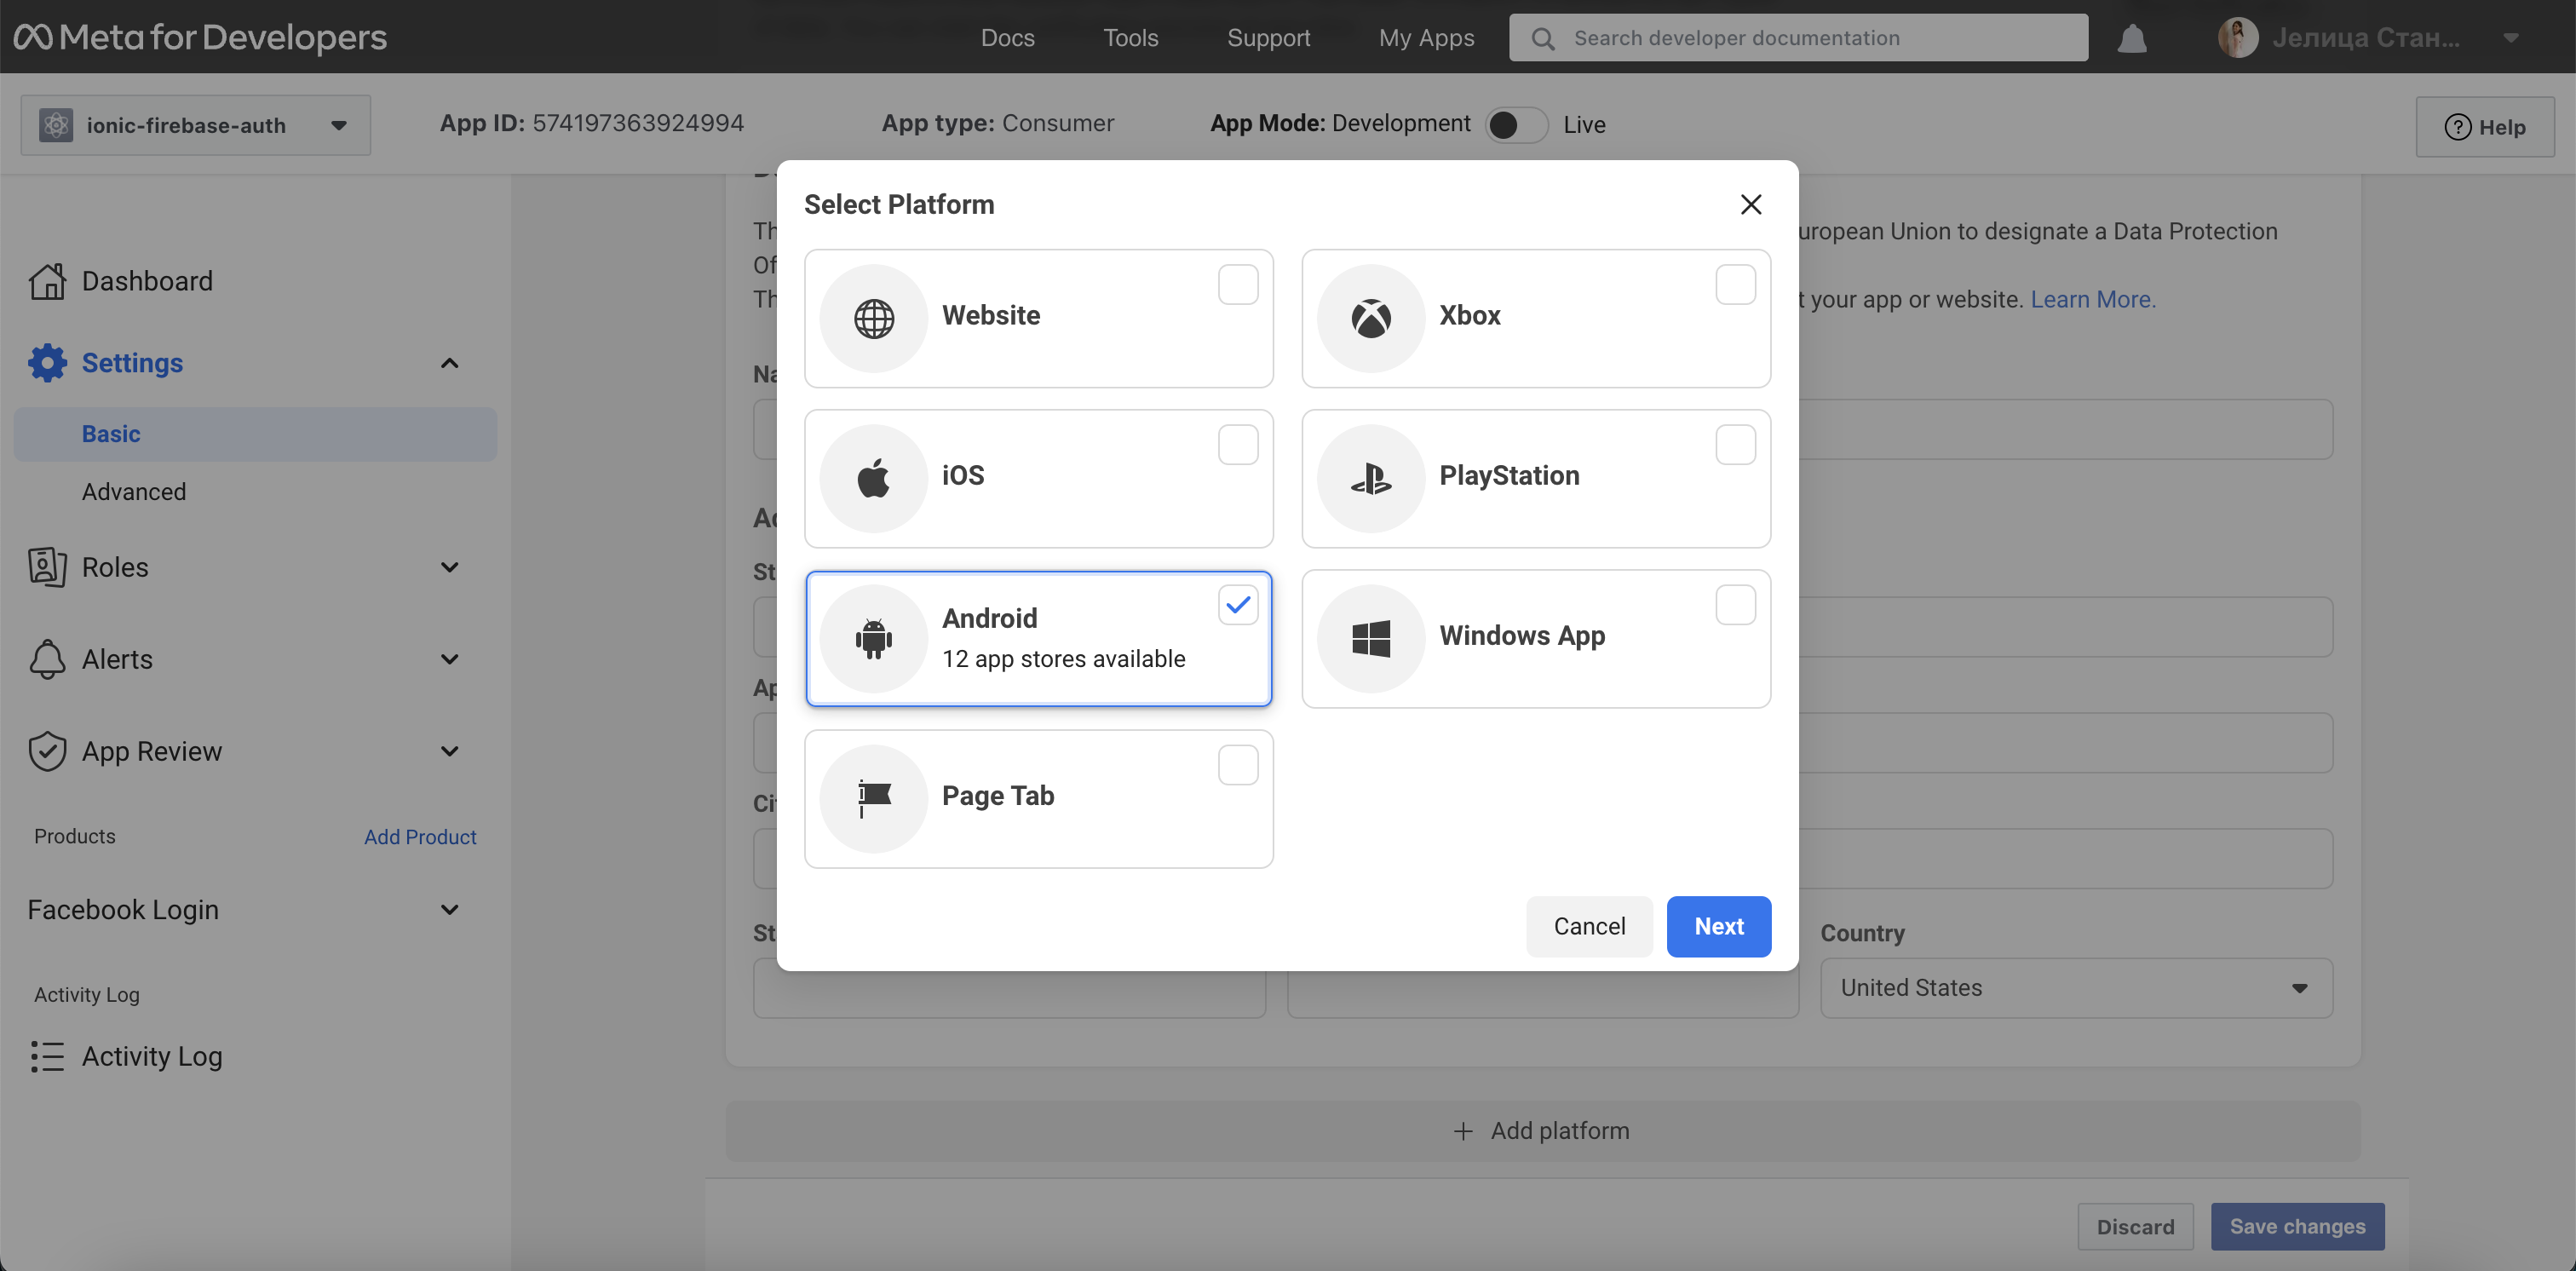The width and height of the screenshot is (2576, 1271).
Task: Click the user profile avatar
Action: point(2237,38)
